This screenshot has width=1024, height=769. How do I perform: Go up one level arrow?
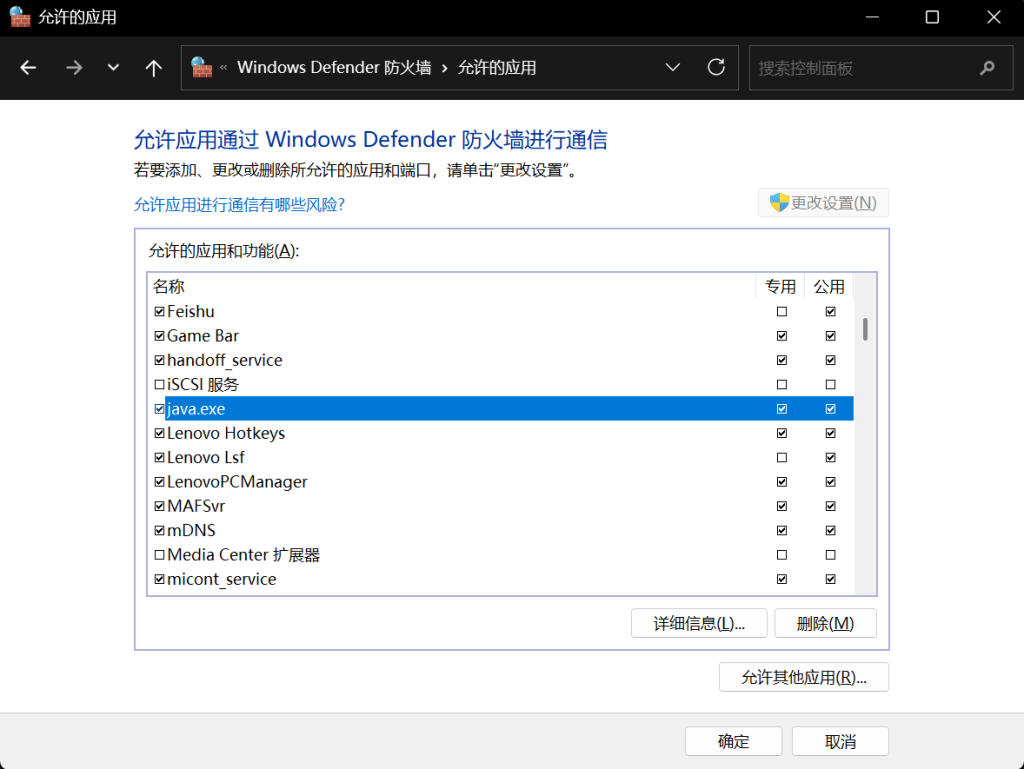pyautogui.click(x=153, y=67)
